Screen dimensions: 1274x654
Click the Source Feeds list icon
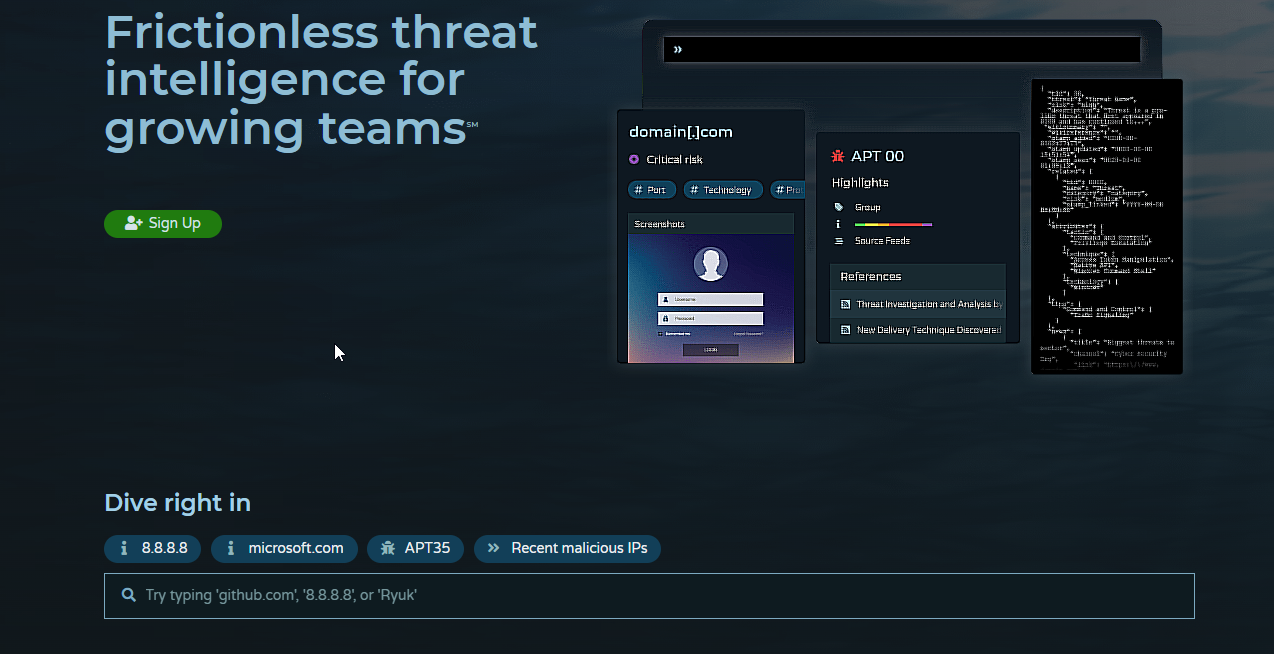pos(838,241)
